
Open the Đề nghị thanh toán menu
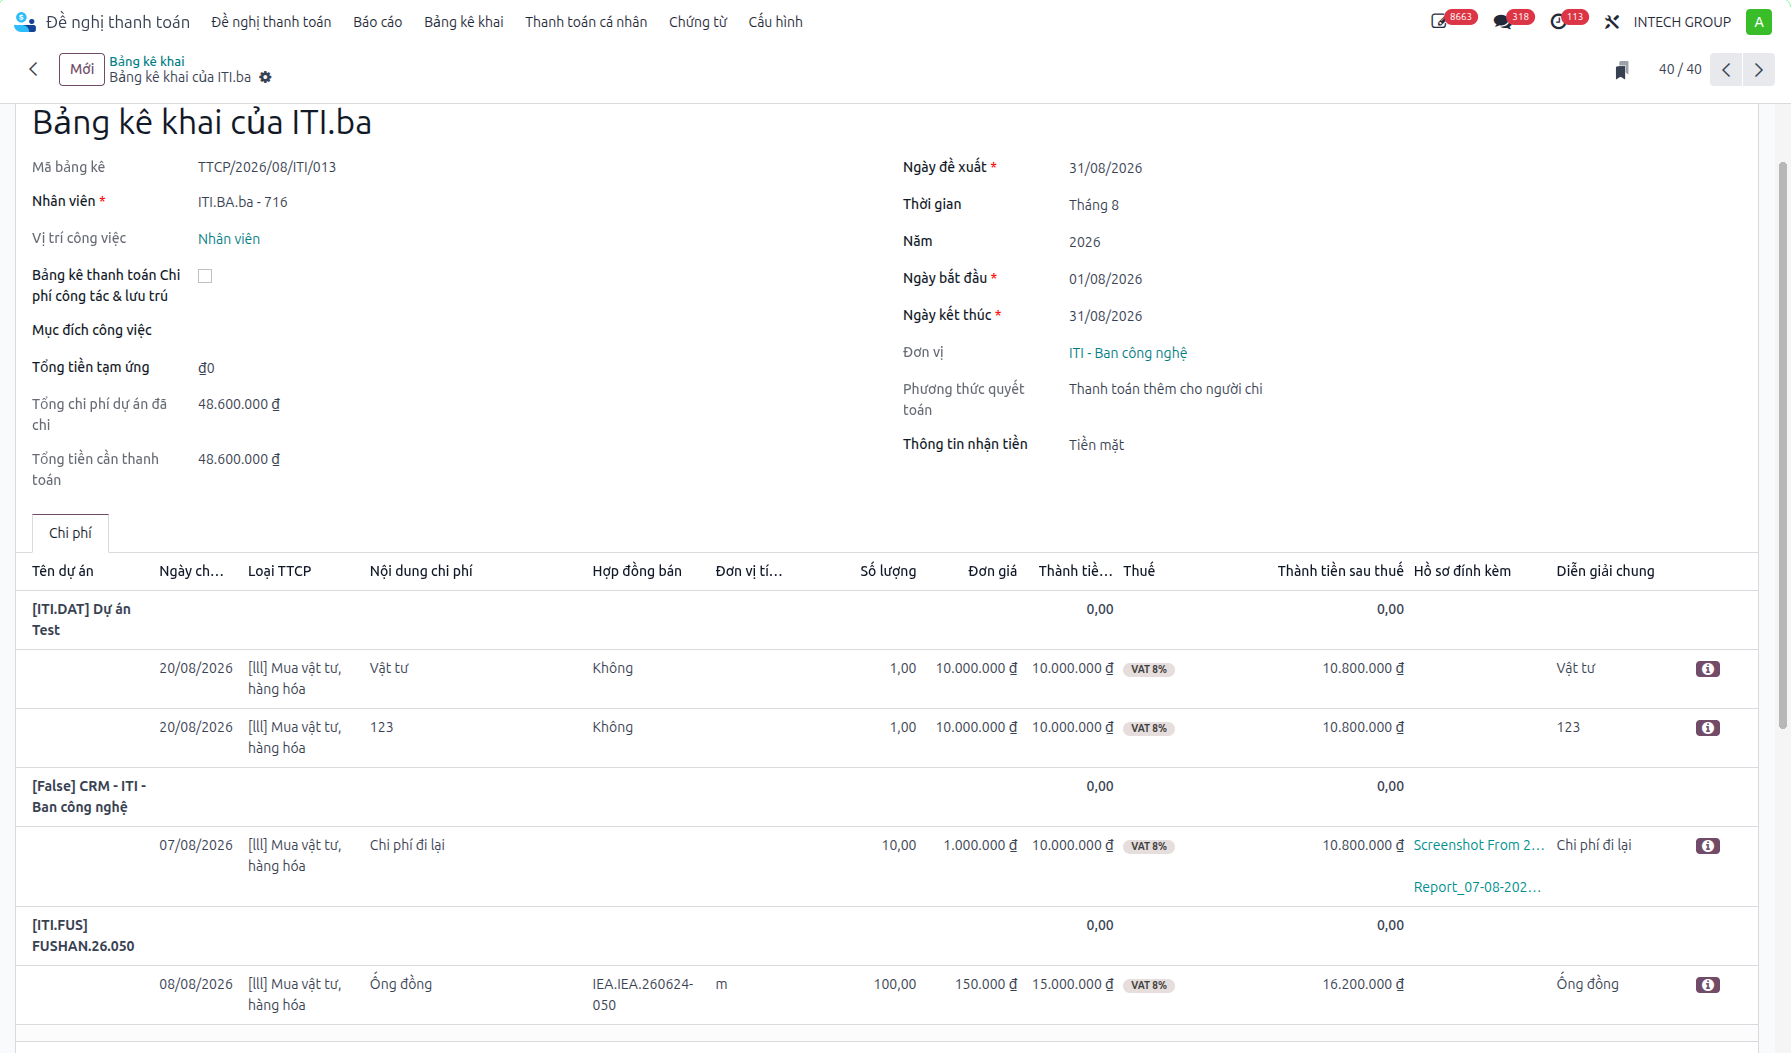271,22
